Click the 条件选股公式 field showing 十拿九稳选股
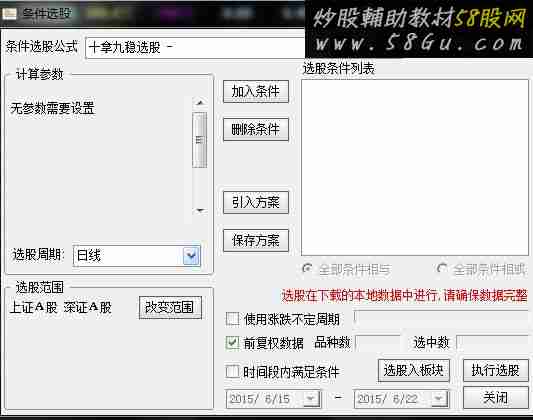 coord(195,48)
